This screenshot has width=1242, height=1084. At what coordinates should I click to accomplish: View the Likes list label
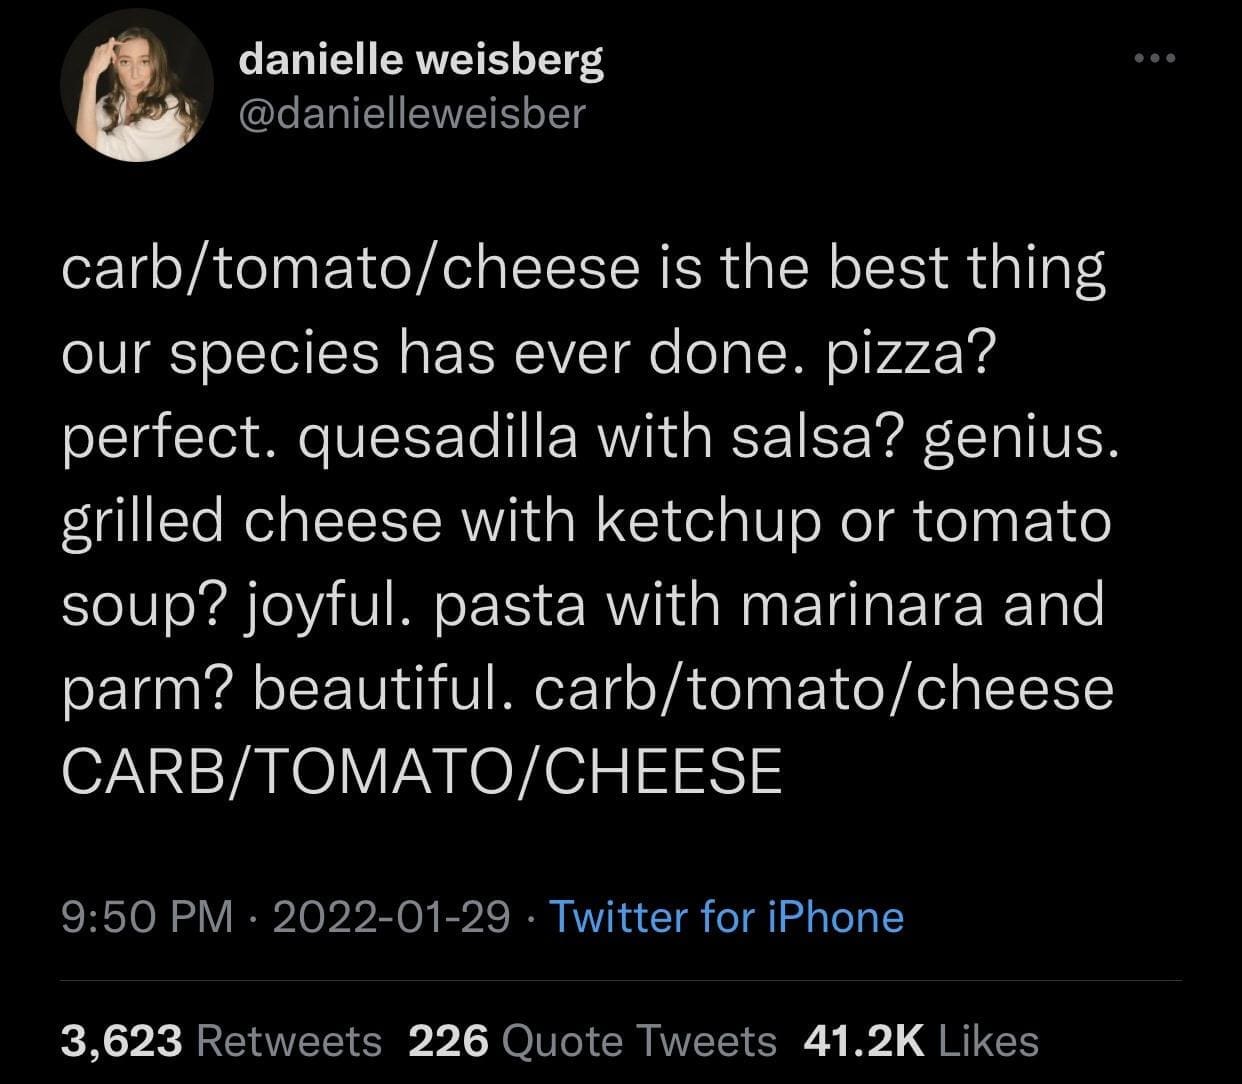coord(989,1041)
